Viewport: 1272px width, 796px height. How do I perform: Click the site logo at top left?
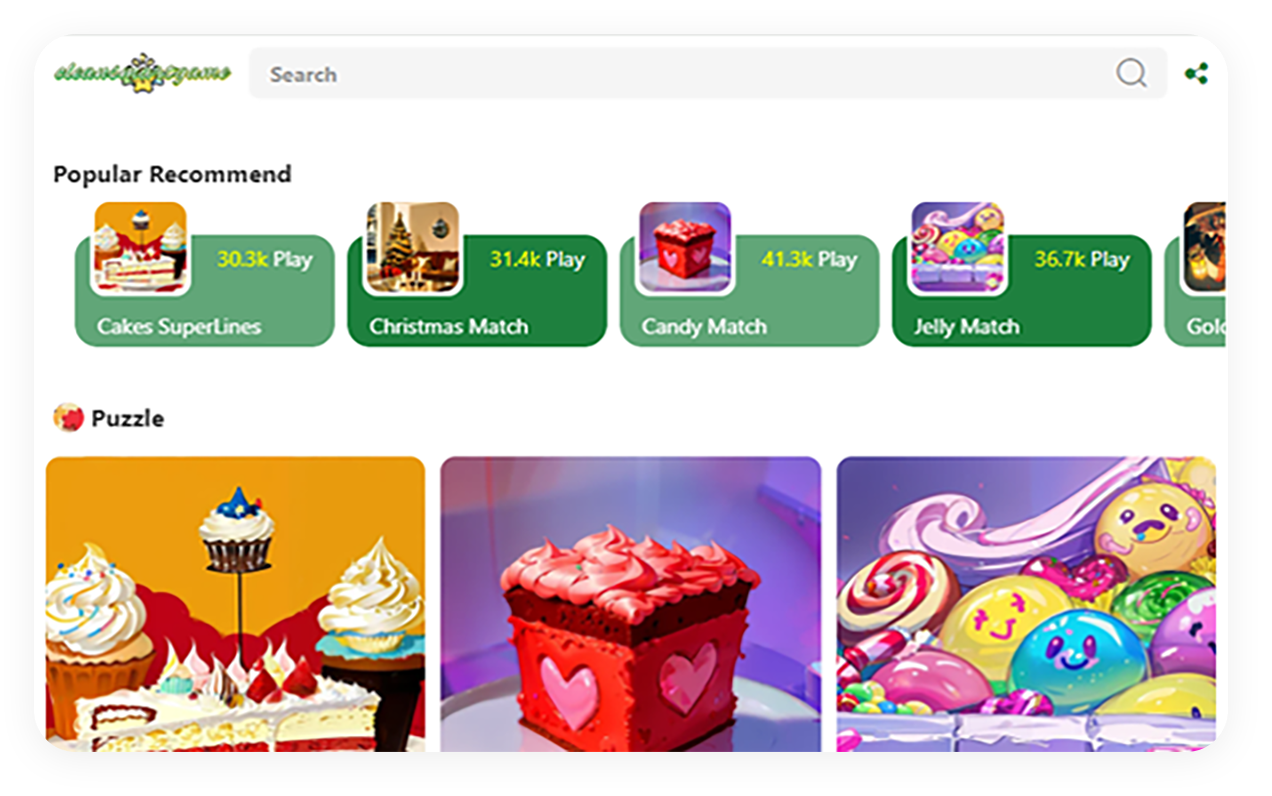coord(142,72)
